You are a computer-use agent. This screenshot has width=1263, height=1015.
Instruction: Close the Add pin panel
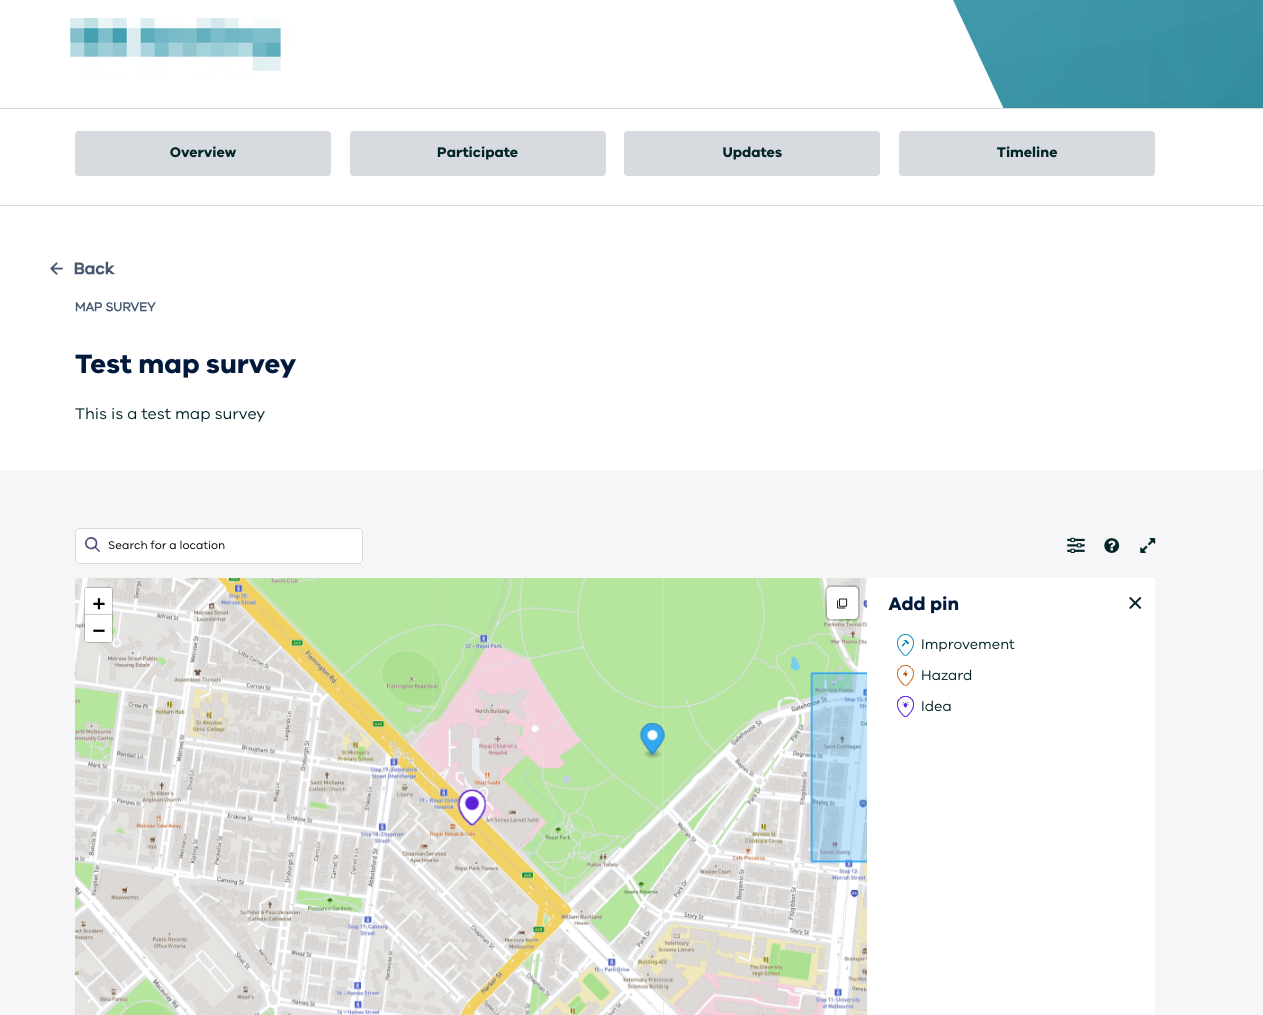coord(1134,603)
